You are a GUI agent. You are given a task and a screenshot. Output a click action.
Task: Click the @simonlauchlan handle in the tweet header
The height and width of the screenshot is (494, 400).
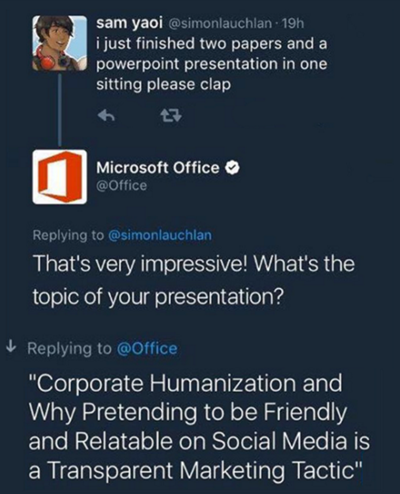[x=221, y=23]
